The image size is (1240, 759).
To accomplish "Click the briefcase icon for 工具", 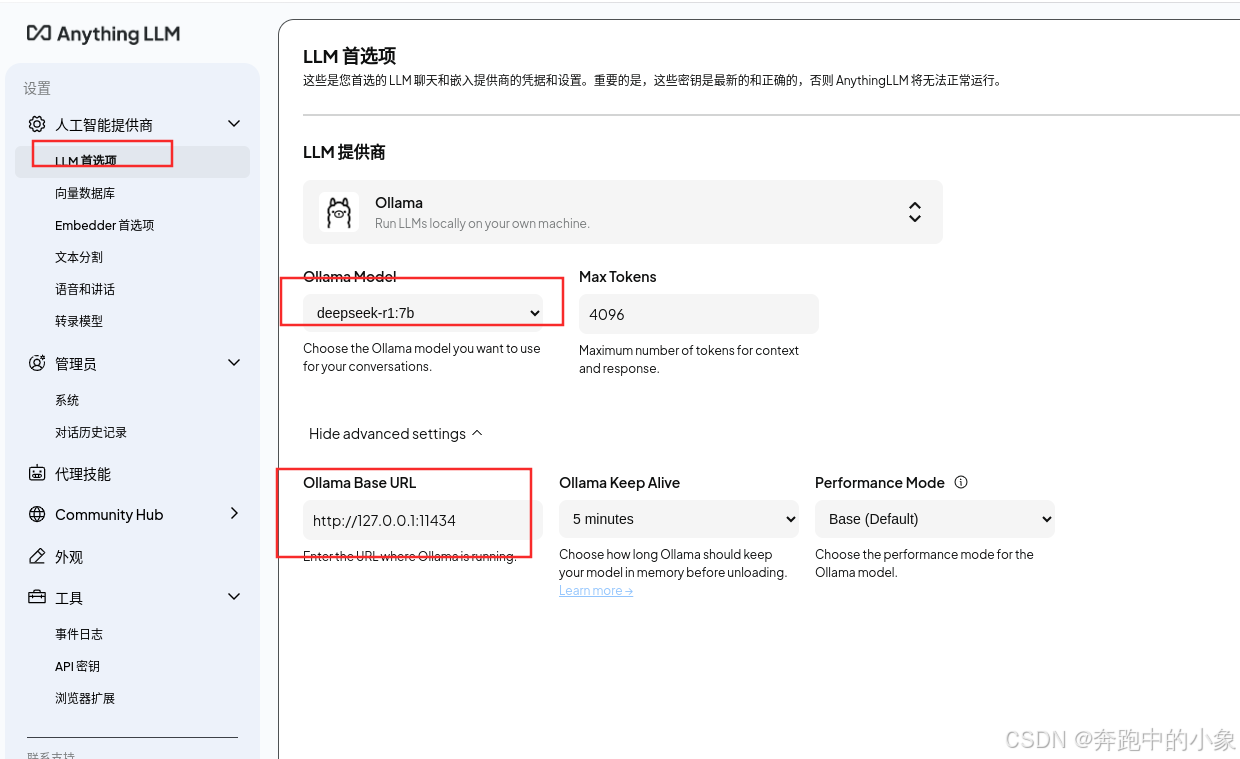I will click(37, 597).
